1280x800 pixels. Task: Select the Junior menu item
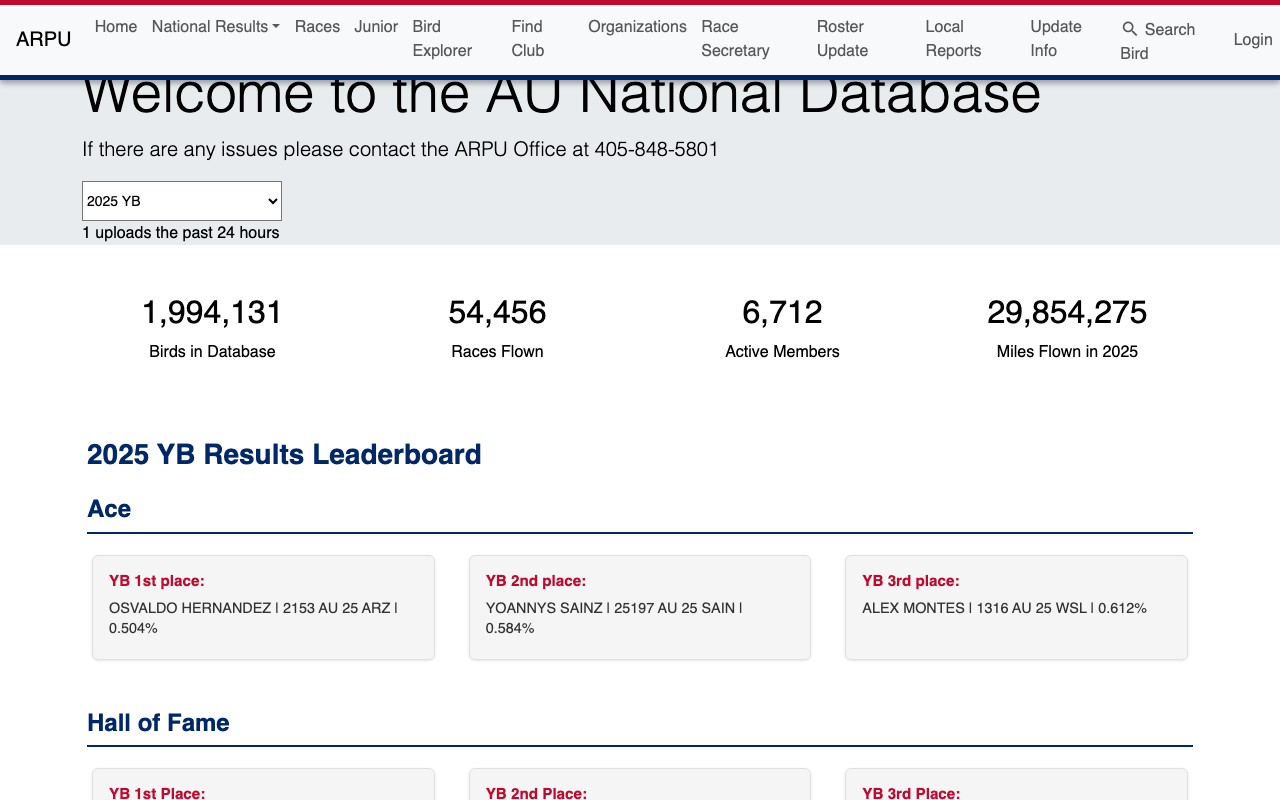(x=376, y=27)
